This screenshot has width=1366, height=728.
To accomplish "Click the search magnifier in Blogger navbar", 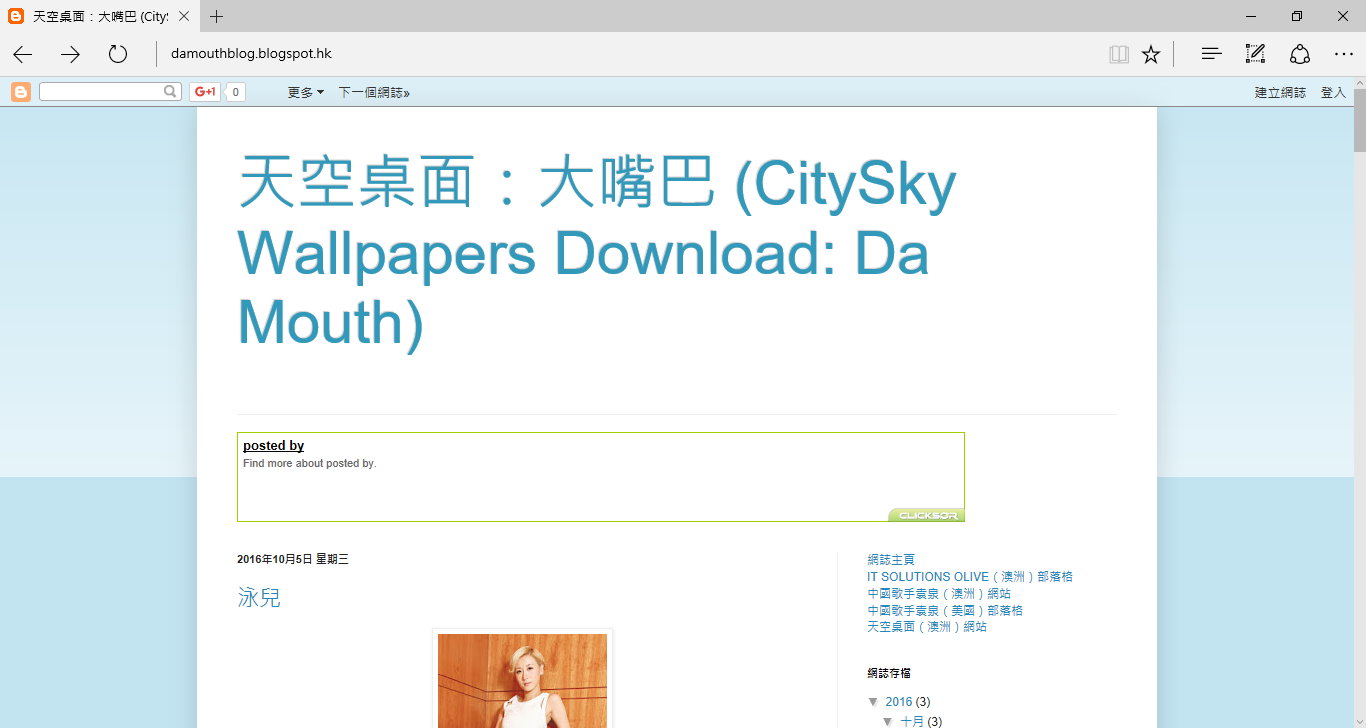I will click(x=171, y=91).
